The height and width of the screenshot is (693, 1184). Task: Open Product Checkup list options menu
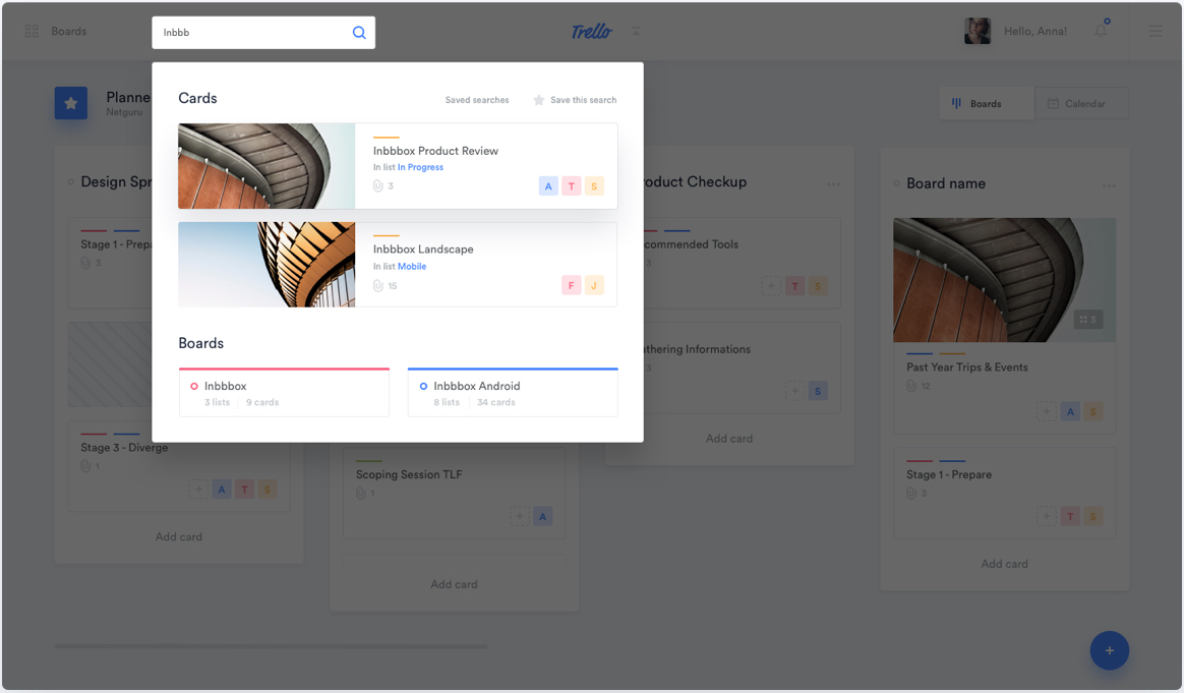click(834, 185)
